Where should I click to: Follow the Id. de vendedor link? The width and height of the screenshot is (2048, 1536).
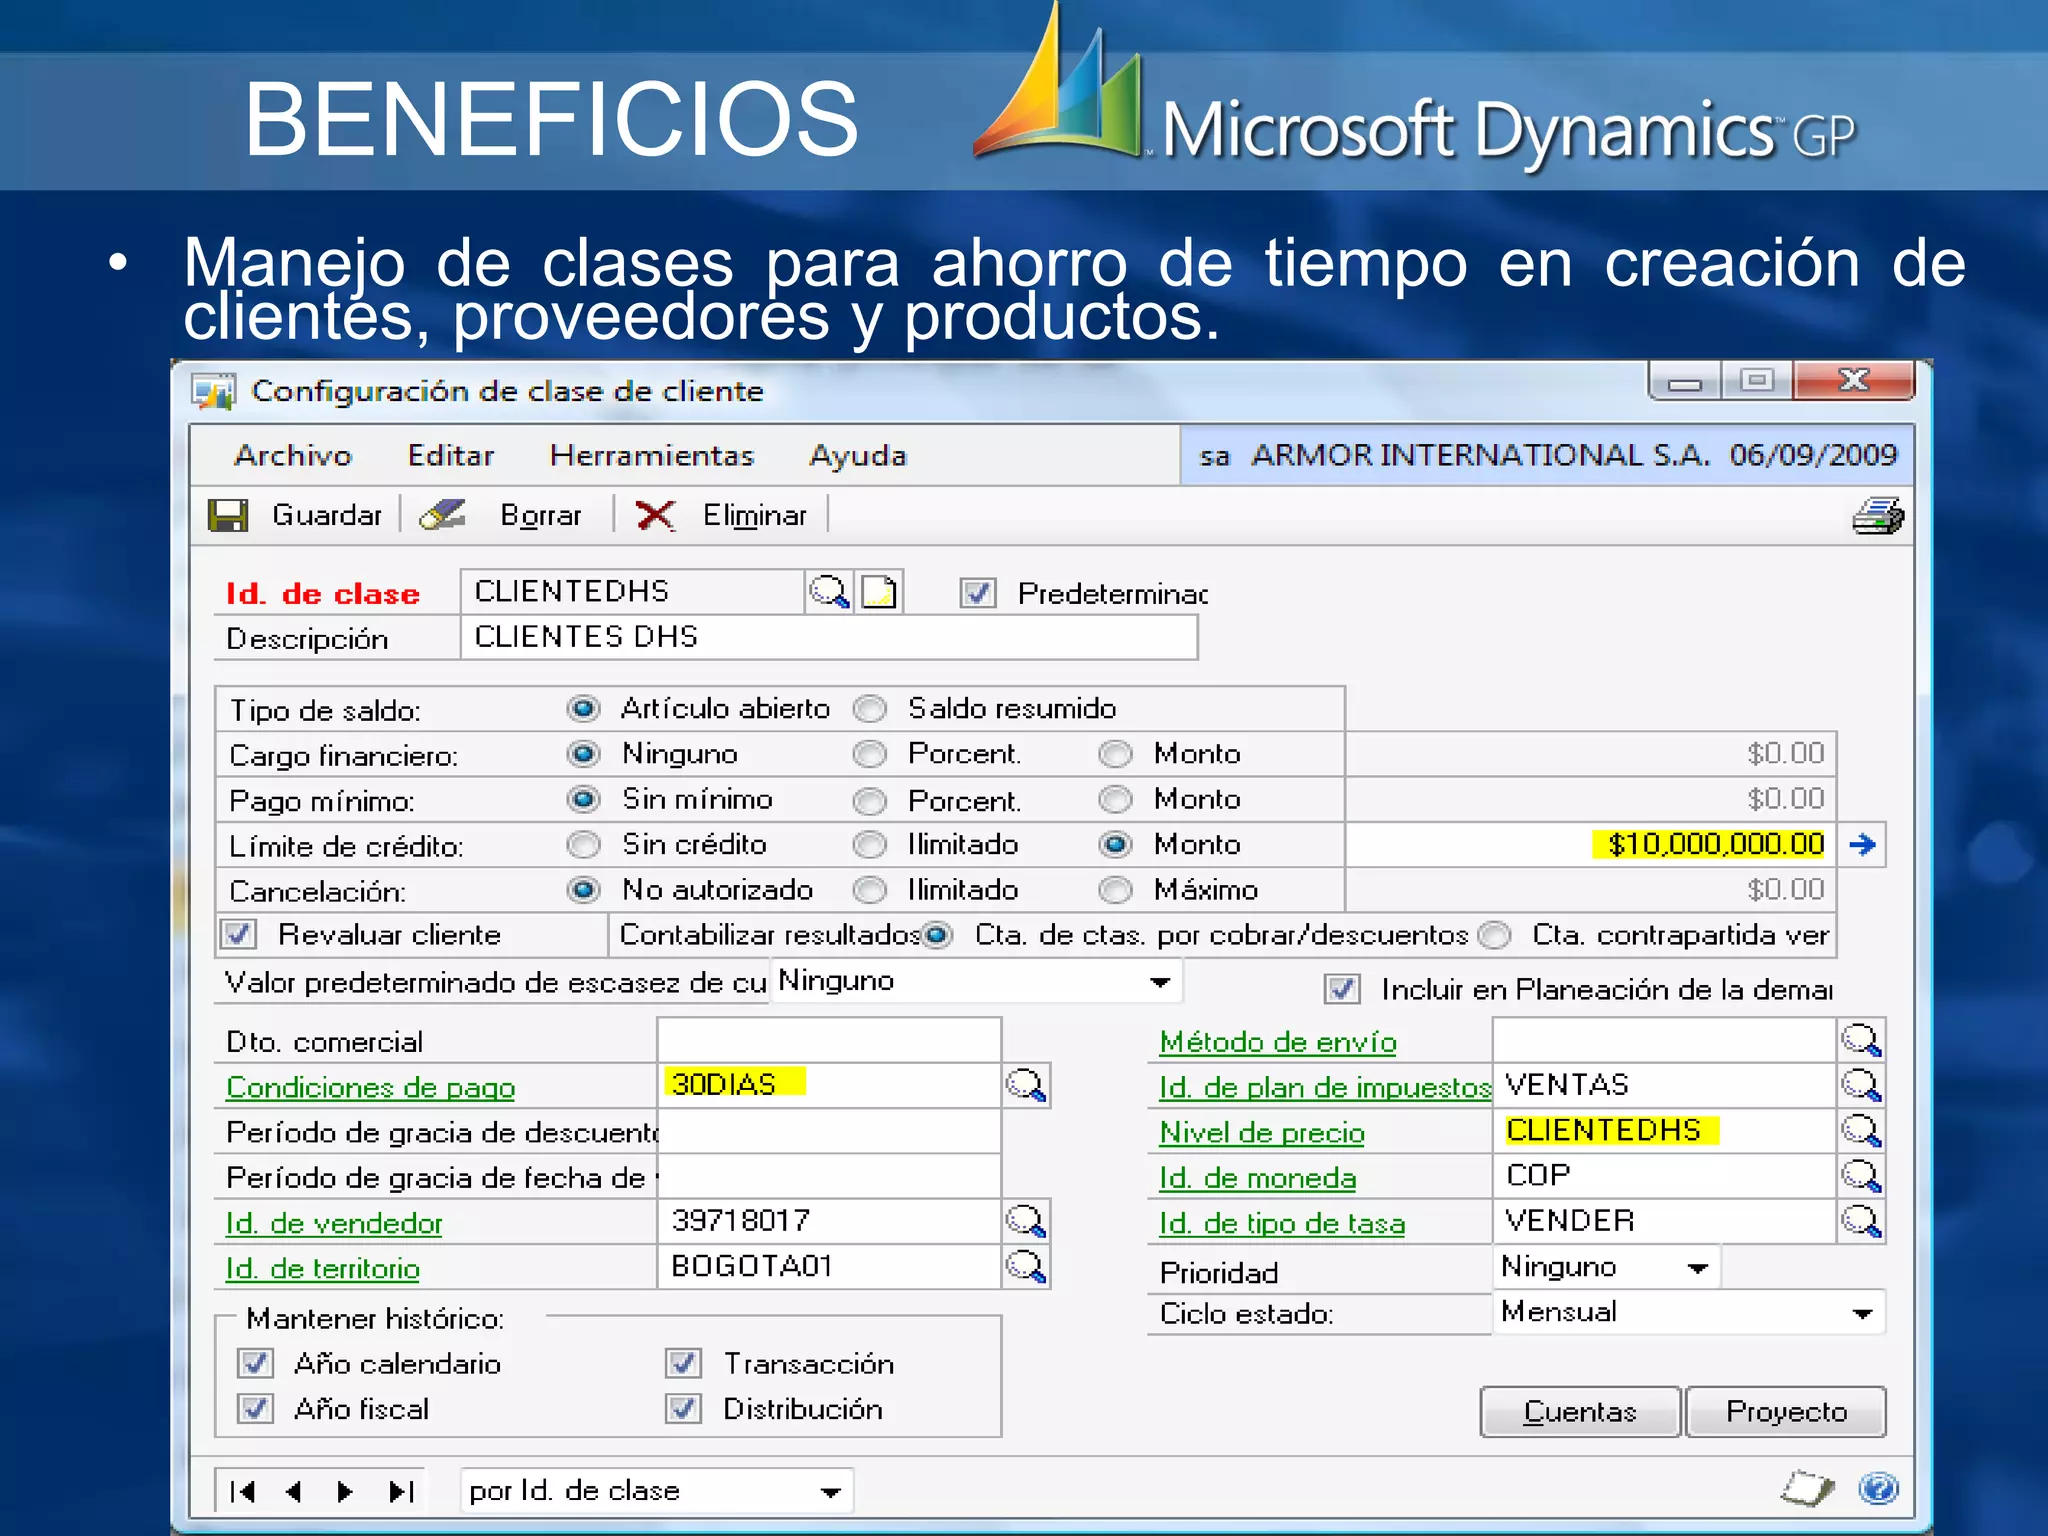tap(334, 1223)
